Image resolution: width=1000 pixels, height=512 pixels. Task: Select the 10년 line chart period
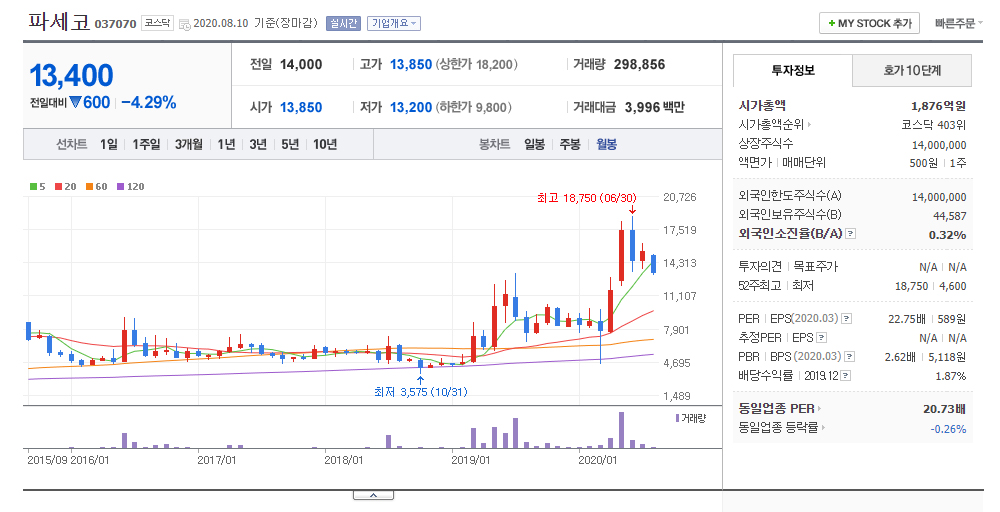pyautogui.click(x=325, y=145)
